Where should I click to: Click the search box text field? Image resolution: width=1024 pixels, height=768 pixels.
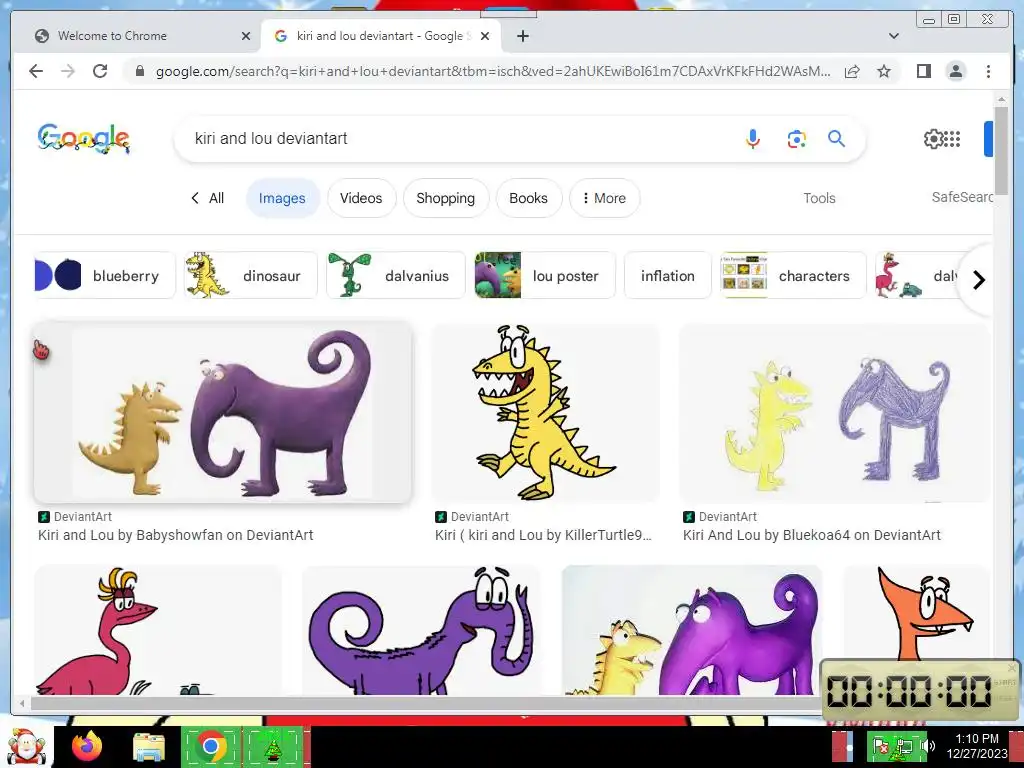pyautogui.click(x=457, y=138)
